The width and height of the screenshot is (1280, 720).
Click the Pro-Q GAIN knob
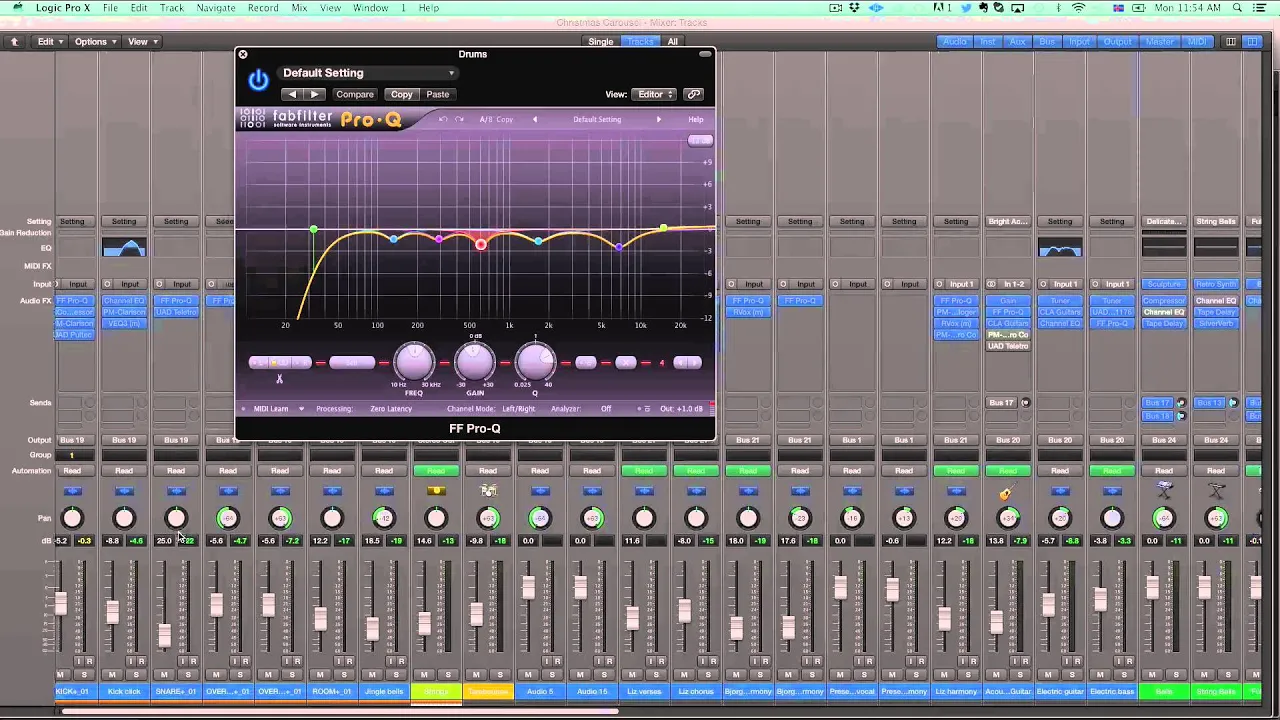coord(475,362)
